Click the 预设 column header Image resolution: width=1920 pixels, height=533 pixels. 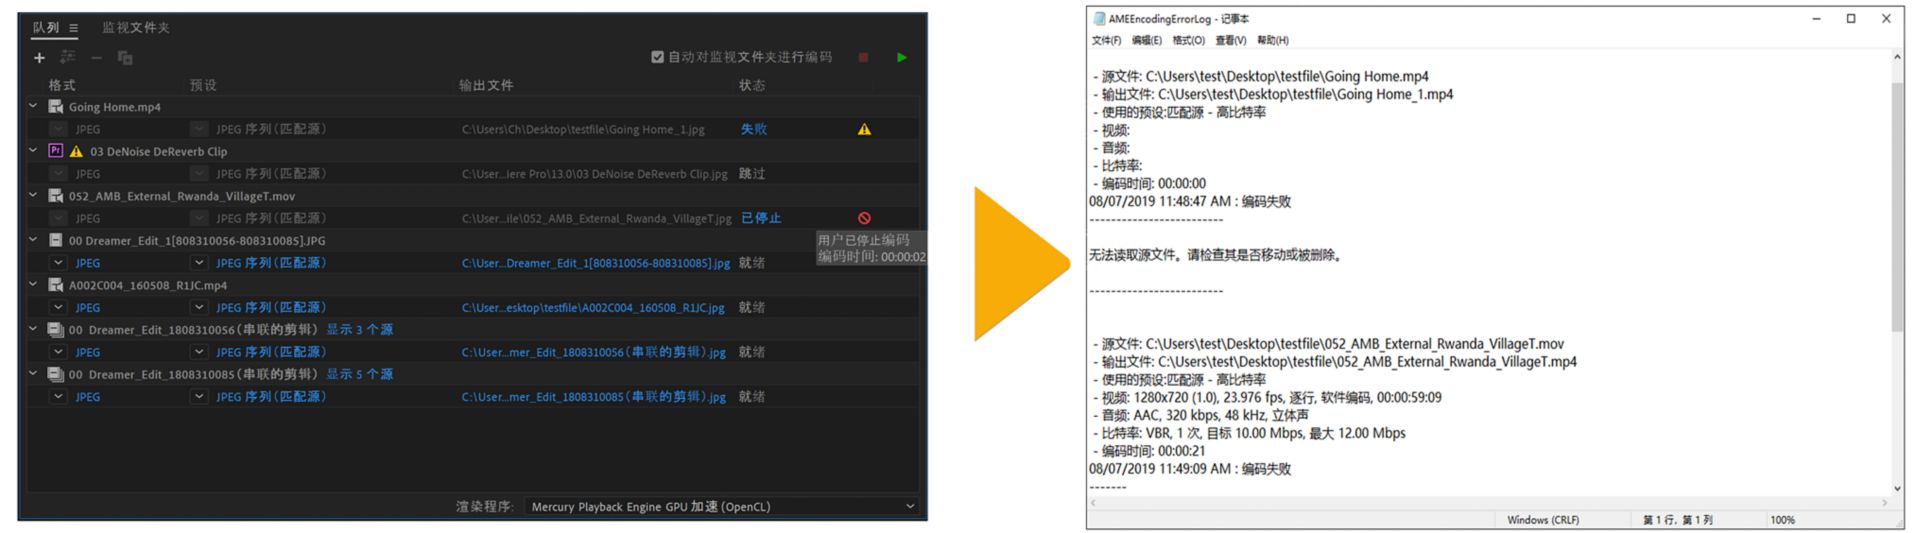203,85
